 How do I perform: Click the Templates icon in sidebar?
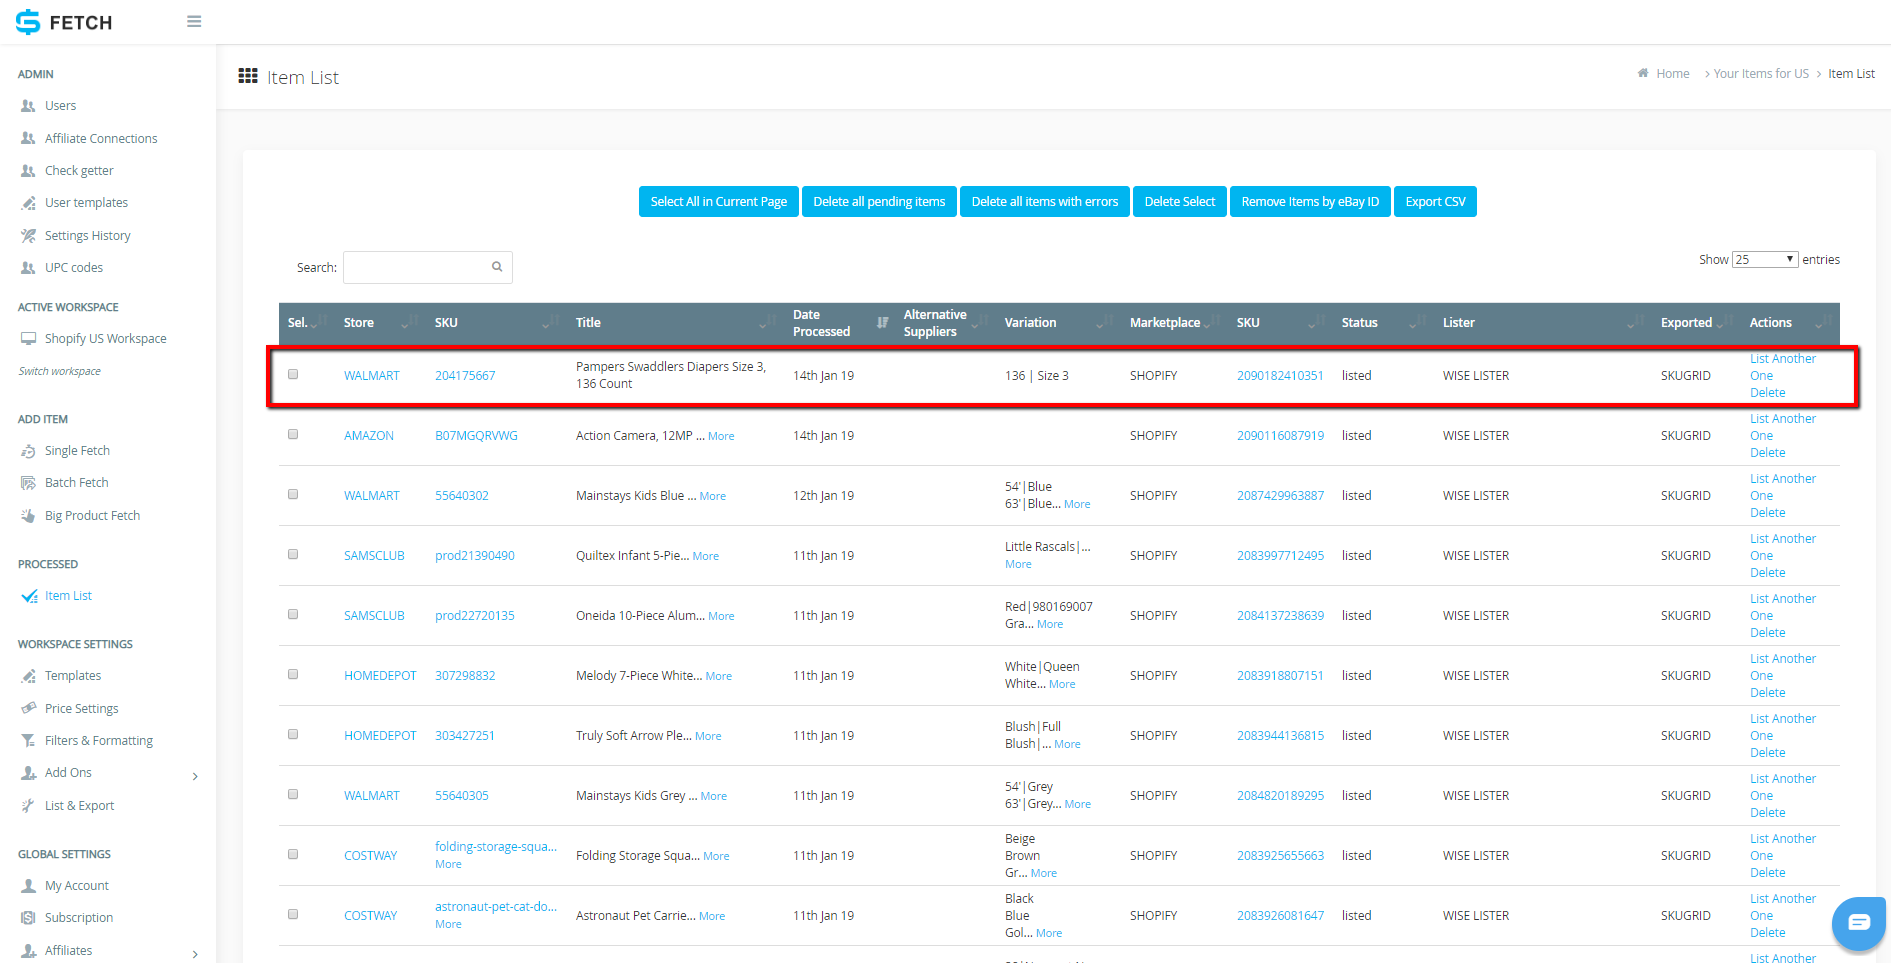tap(28, 676)
